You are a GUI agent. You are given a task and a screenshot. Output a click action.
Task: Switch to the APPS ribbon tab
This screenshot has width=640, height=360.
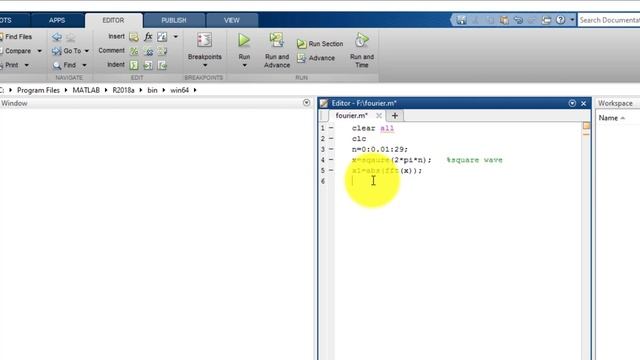[x=57, y=20]
